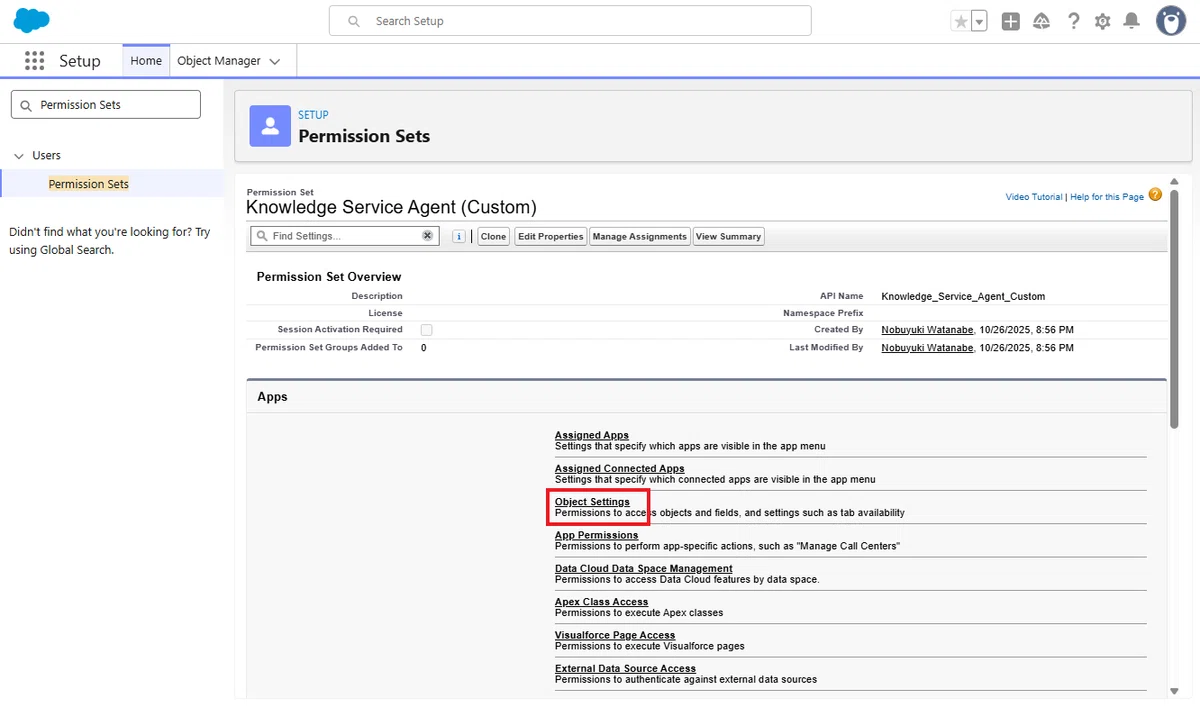Screen dimensions: 1200x706
Task: Open the Object Manager tab dropdown arrow
Action: 275,61
